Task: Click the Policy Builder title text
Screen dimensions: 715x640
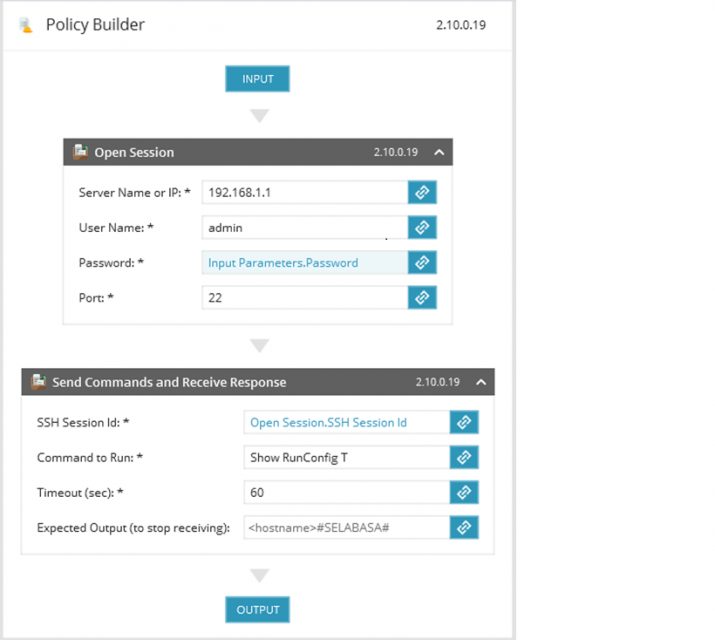Action: [x=95, y=25]
